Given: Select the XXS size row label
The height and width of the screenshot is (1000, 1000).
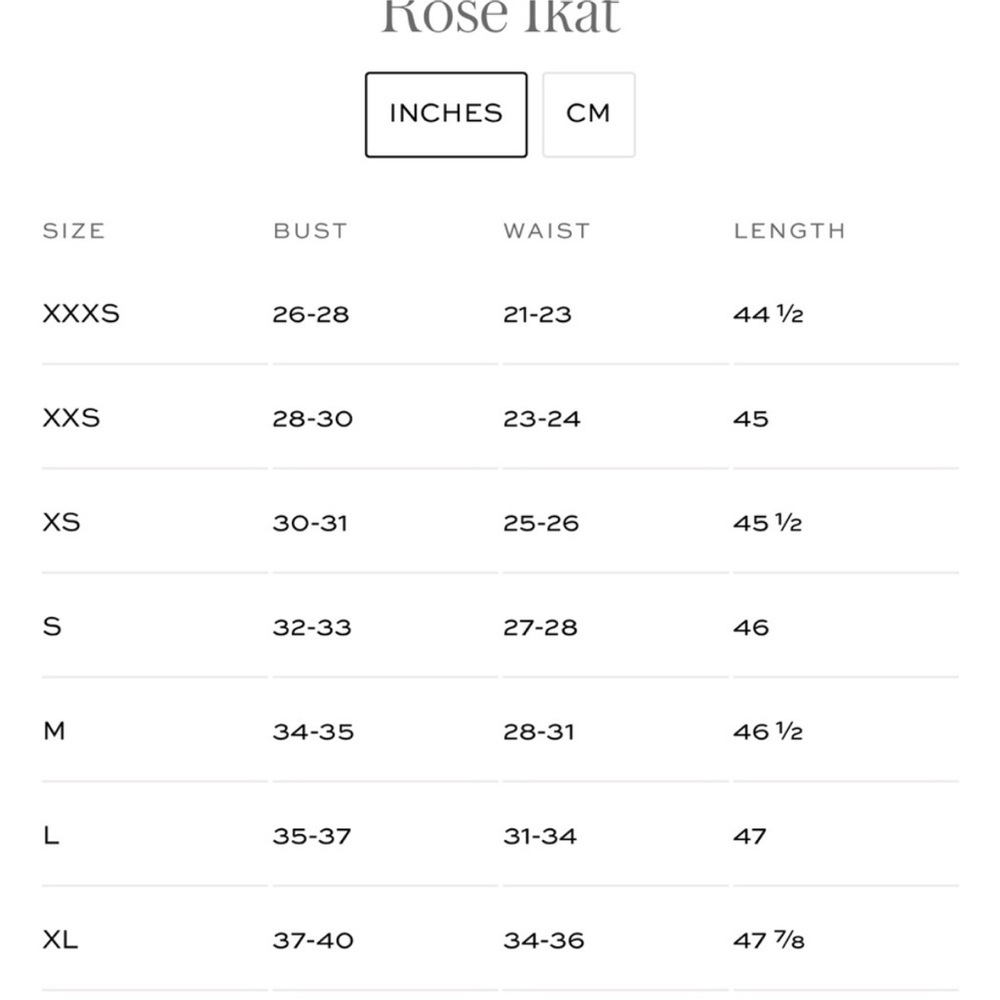Looking at the screenshot, I should click(71, 418).
